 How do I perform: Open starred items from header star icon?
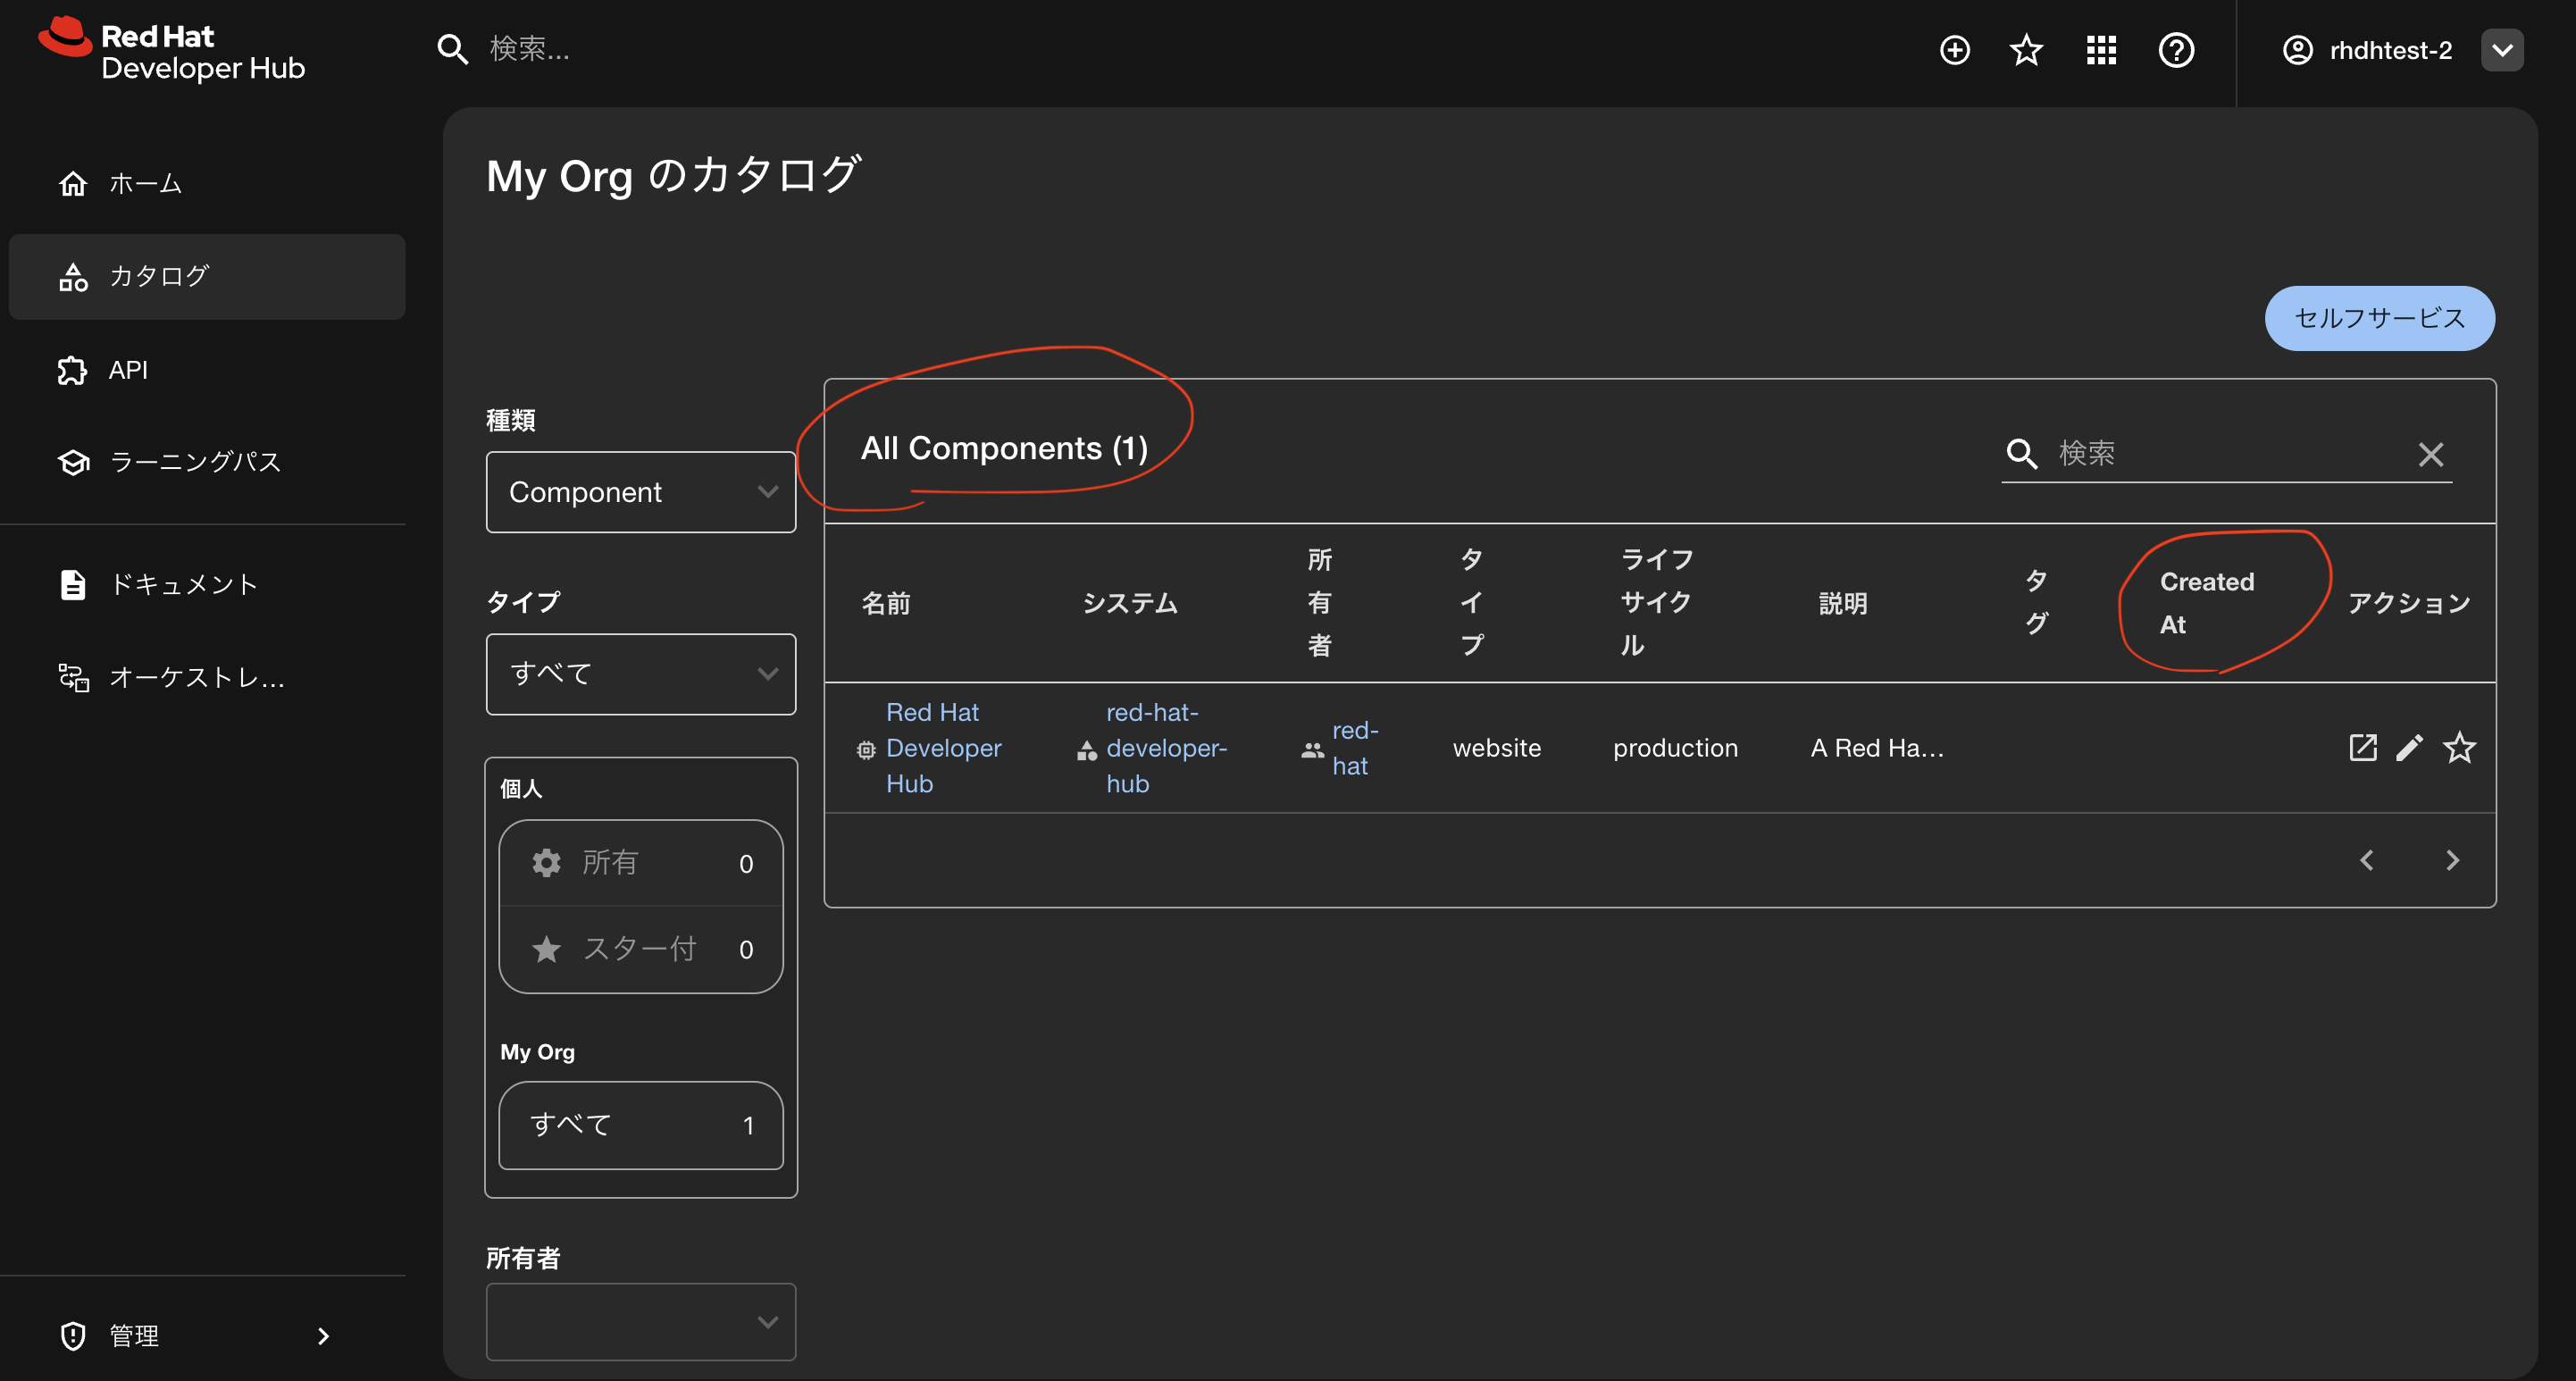click(x=2026, y=50)
